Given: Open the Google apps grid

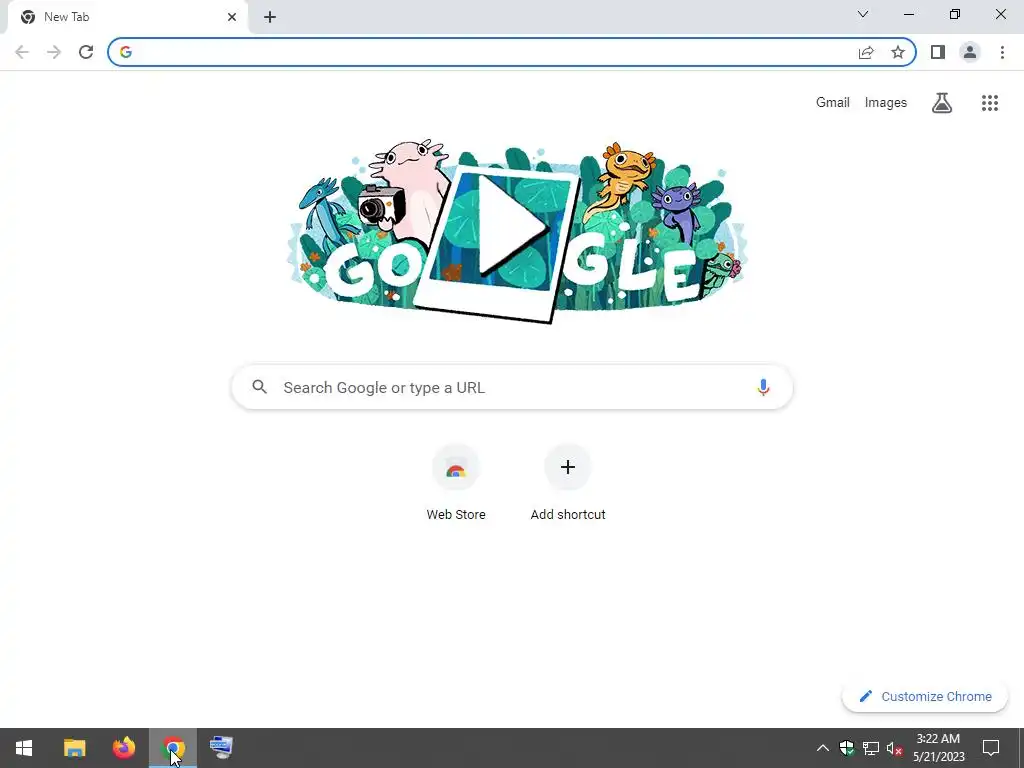Looking at the screenshot, I should pyautogui.click(x=990, y=103).
